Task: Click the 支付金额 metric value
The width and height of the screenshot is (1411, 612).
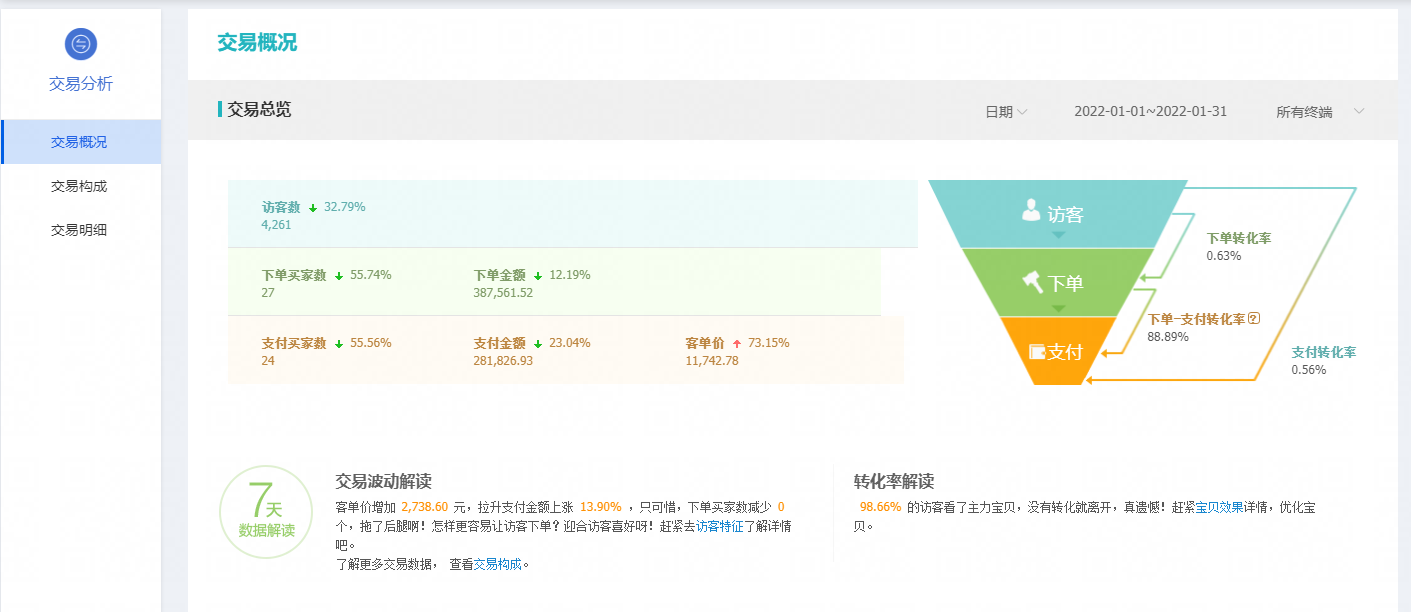Action: (503, 360)
